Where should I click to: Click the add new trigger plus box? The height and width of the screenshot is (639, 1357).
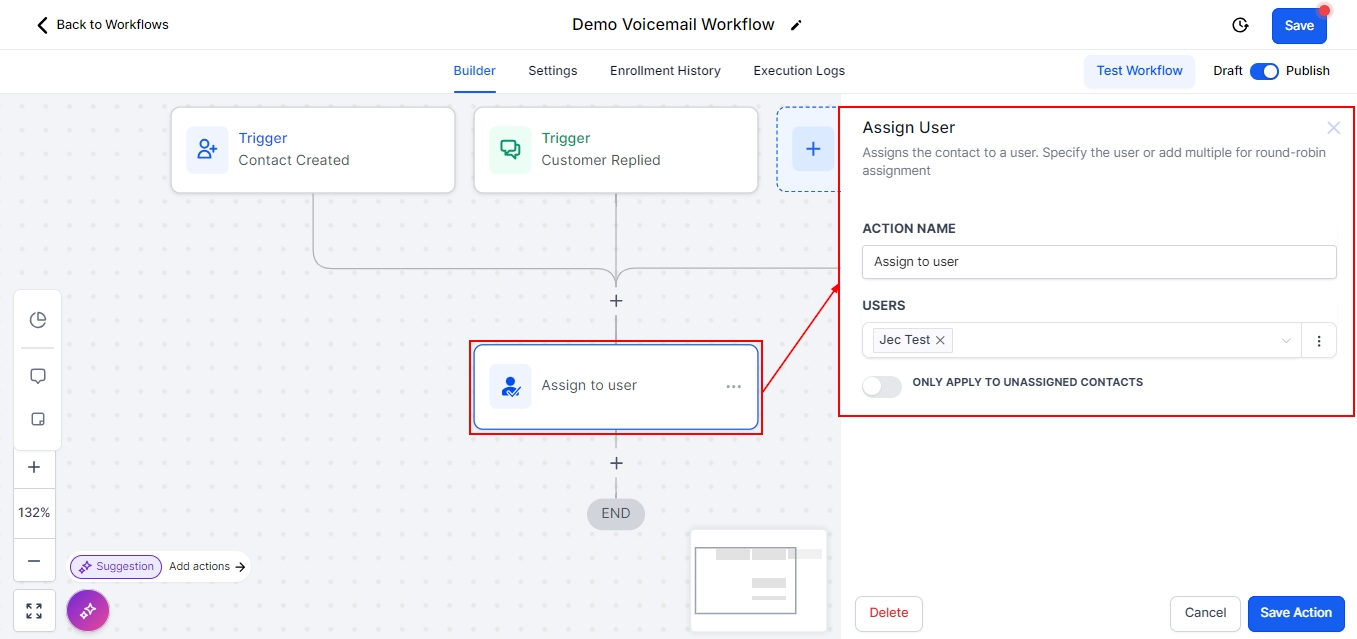813,149
